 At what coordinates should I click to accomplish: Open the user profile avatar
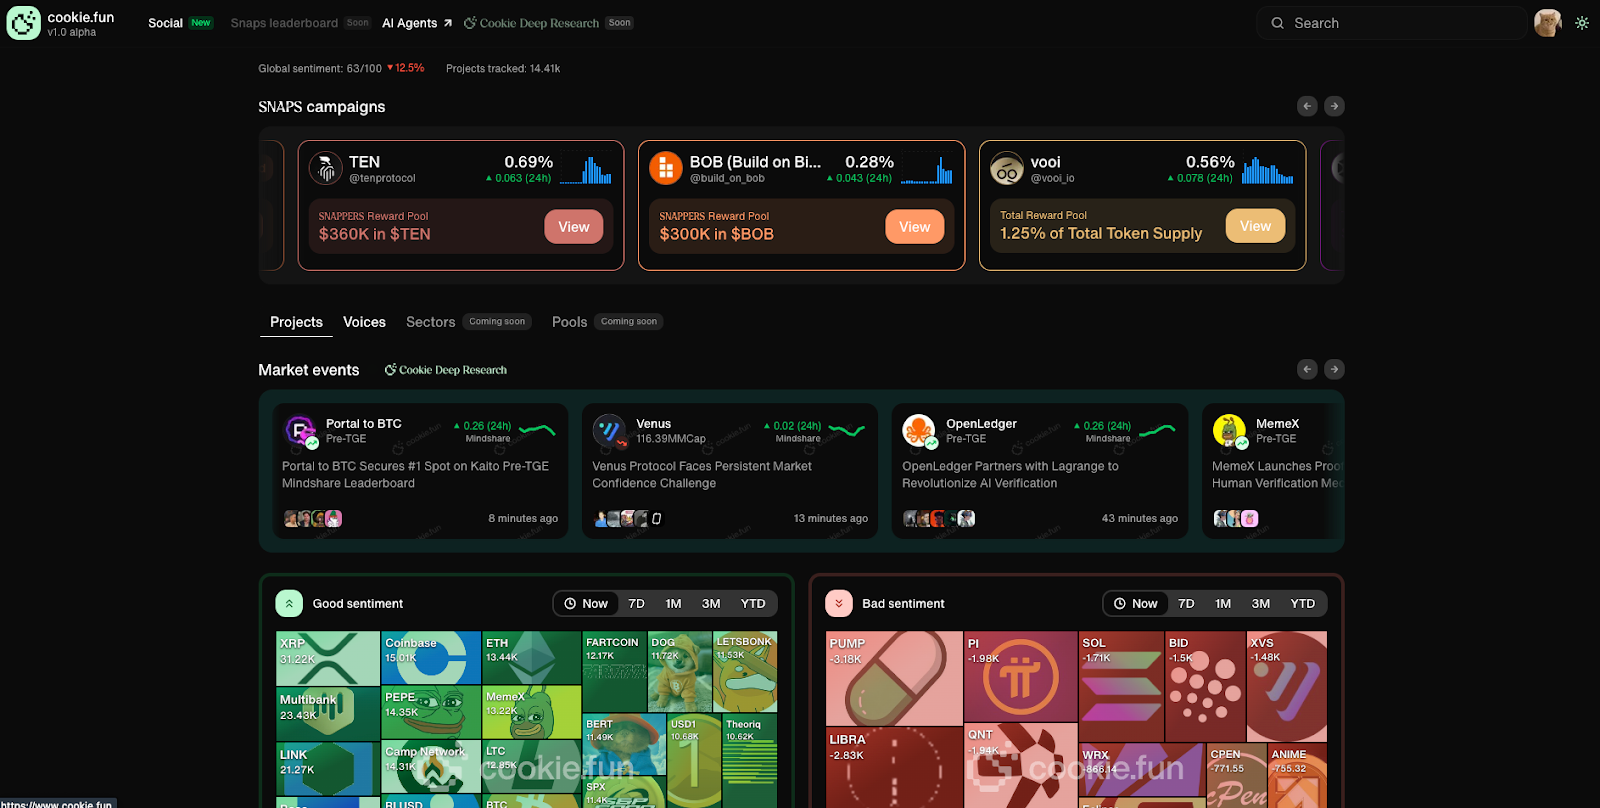(1547, 23)
